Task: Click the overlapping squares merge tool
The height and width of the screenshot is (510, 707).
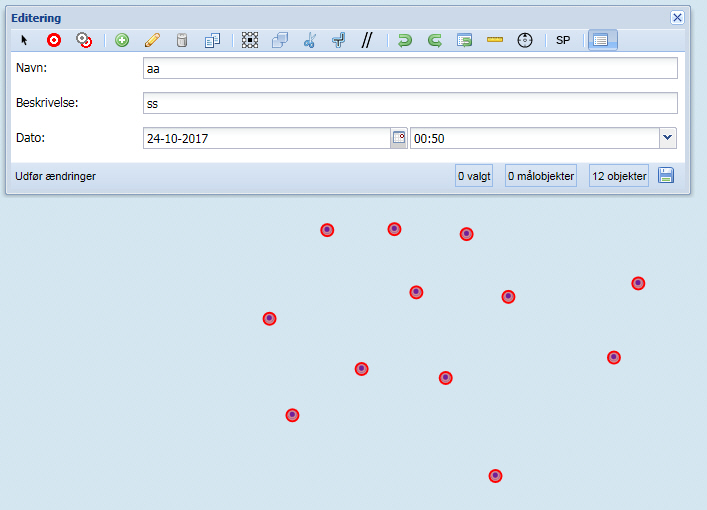Action: click(280, 40)
